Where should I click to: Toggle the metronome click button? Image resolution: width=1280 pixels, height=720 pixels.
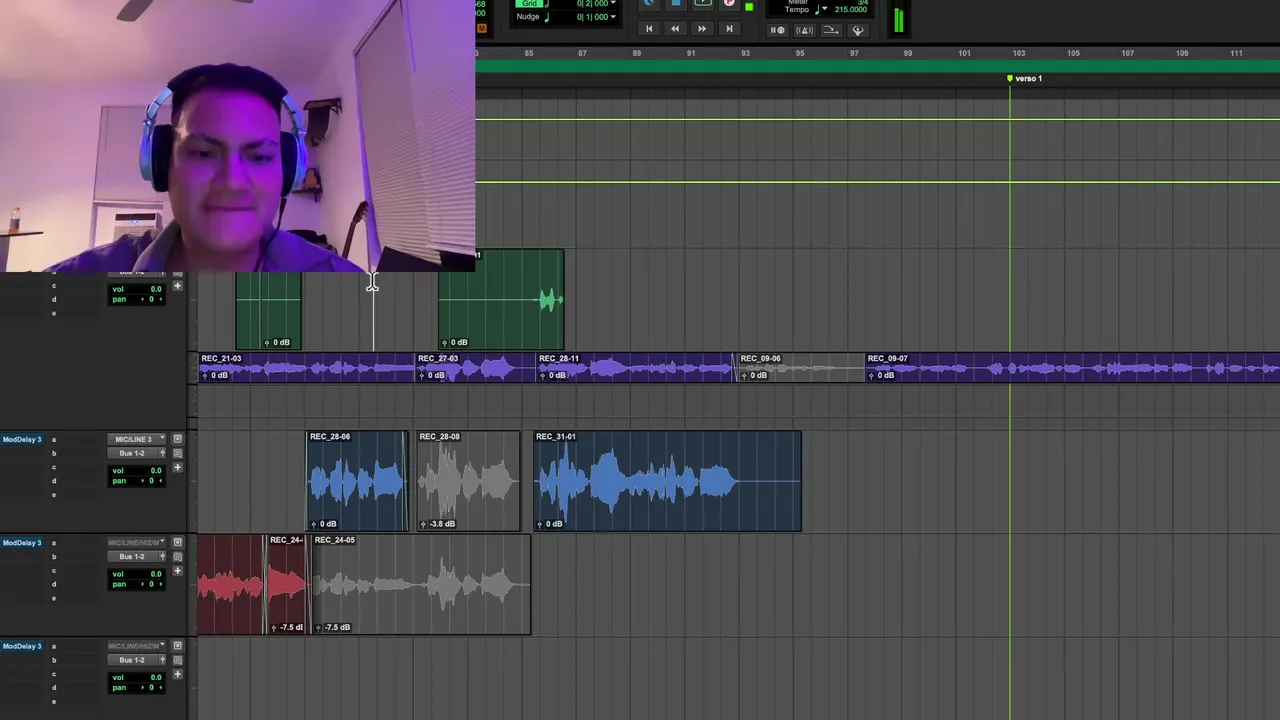(x=804, y=30)
